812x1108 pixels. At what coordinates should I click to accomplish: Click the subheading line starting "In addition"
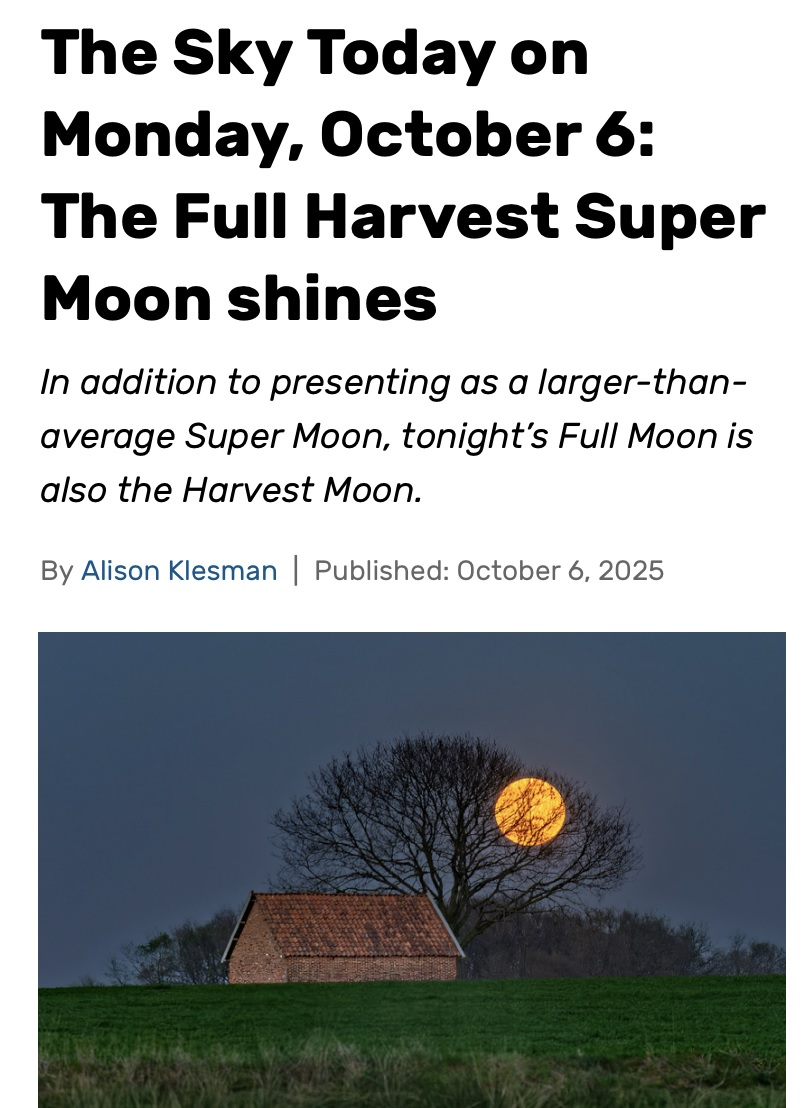tap(393, 382)
